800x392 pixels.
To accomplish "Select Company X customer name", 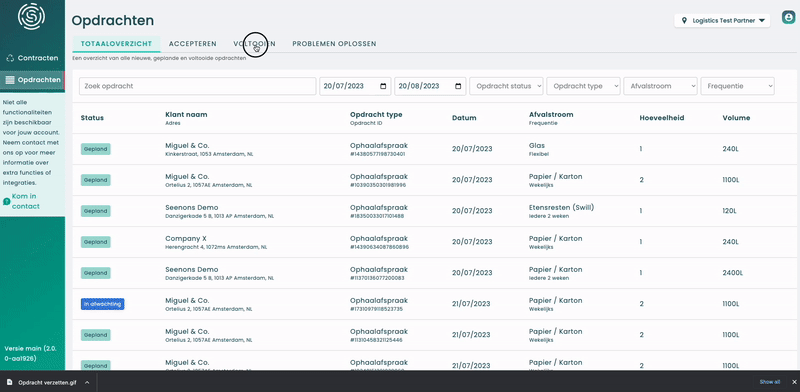I will point(186,238).
